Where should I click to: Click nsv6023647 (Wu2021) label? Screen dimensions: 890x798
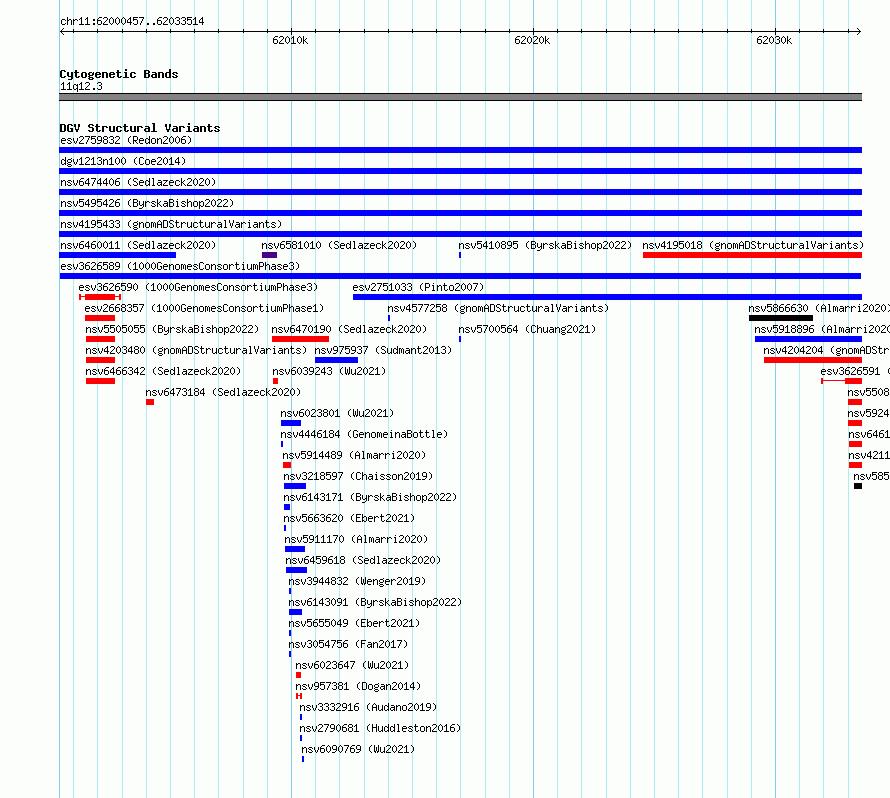[x=352, y=665]
